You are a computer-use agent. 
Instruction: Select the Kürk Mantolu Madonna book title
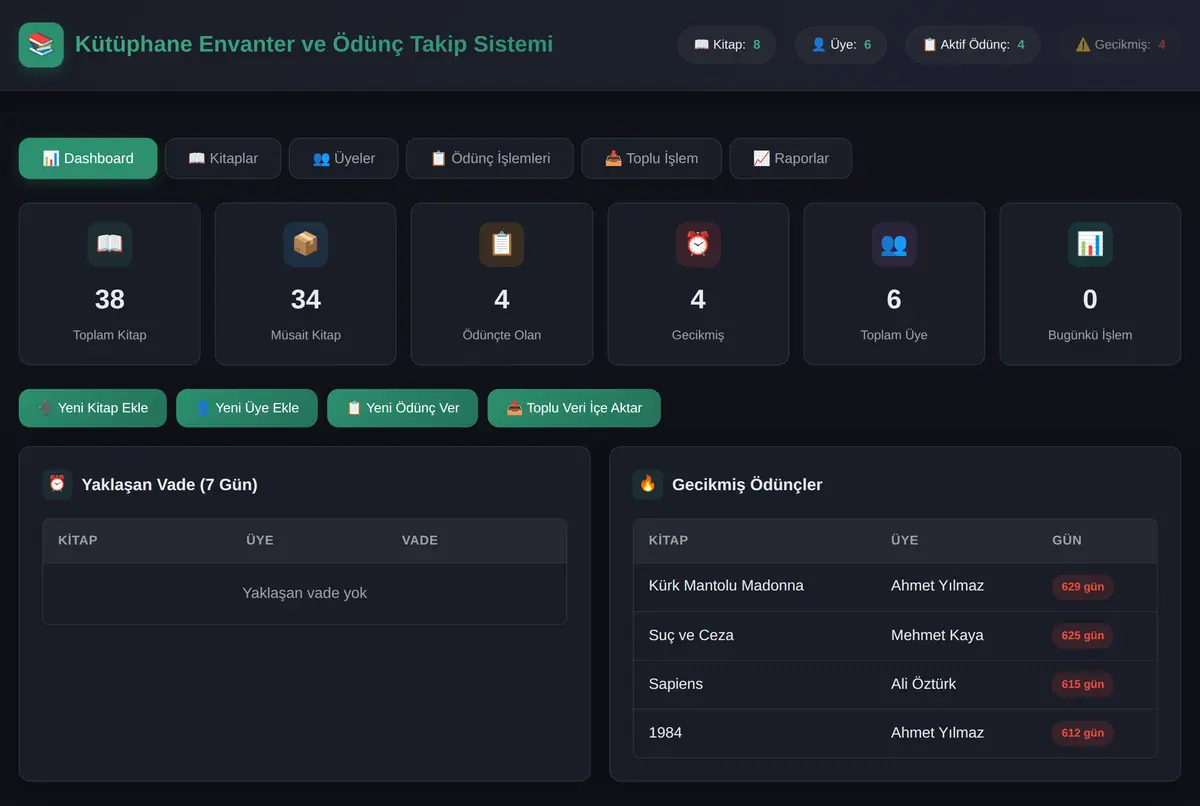(x=726, y=586)
